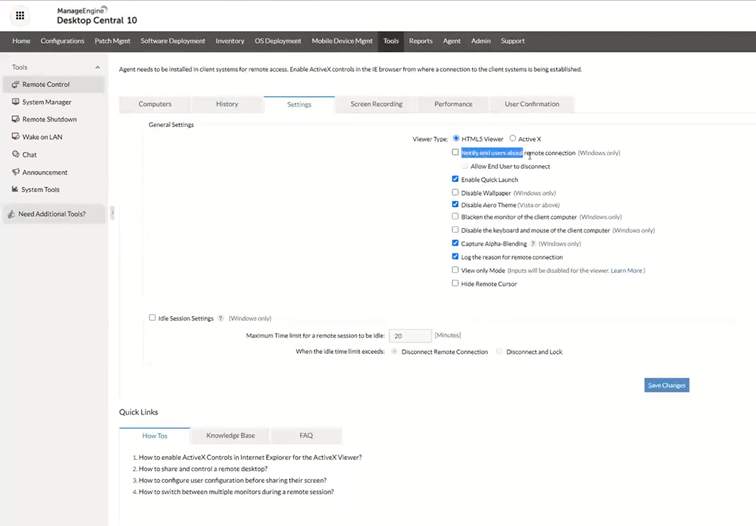Open the OS Deployment menu

point(278,41)
